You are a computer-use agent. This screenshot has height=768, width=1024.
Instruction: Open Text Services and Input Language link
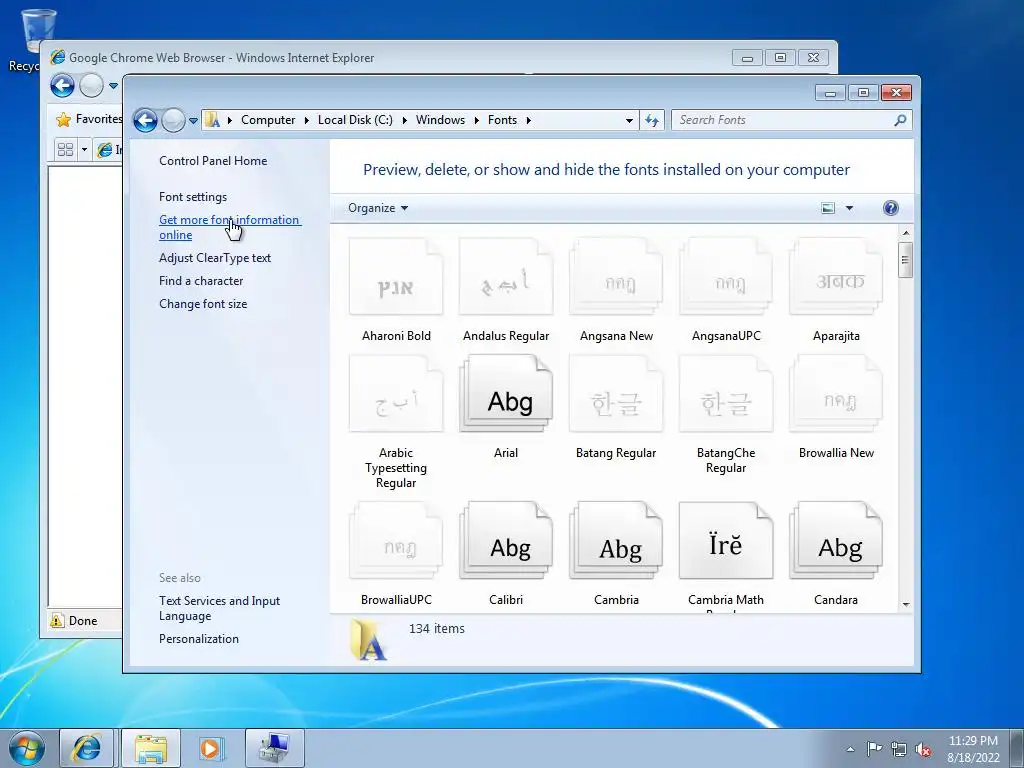[219, 608]
